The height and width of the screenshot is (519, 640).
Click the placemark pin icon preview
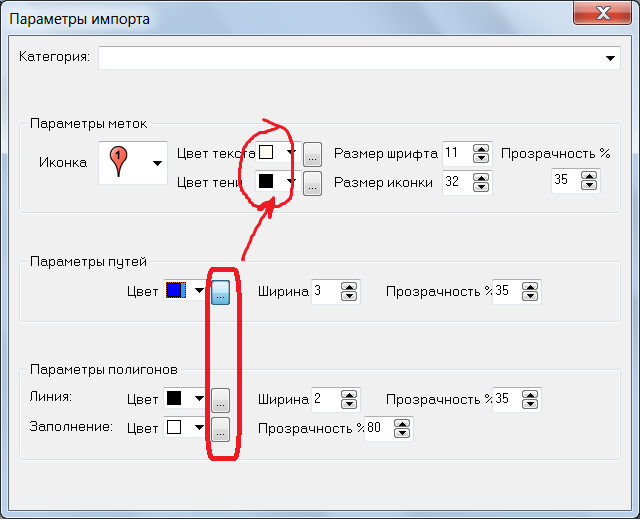tap(119, 162)
